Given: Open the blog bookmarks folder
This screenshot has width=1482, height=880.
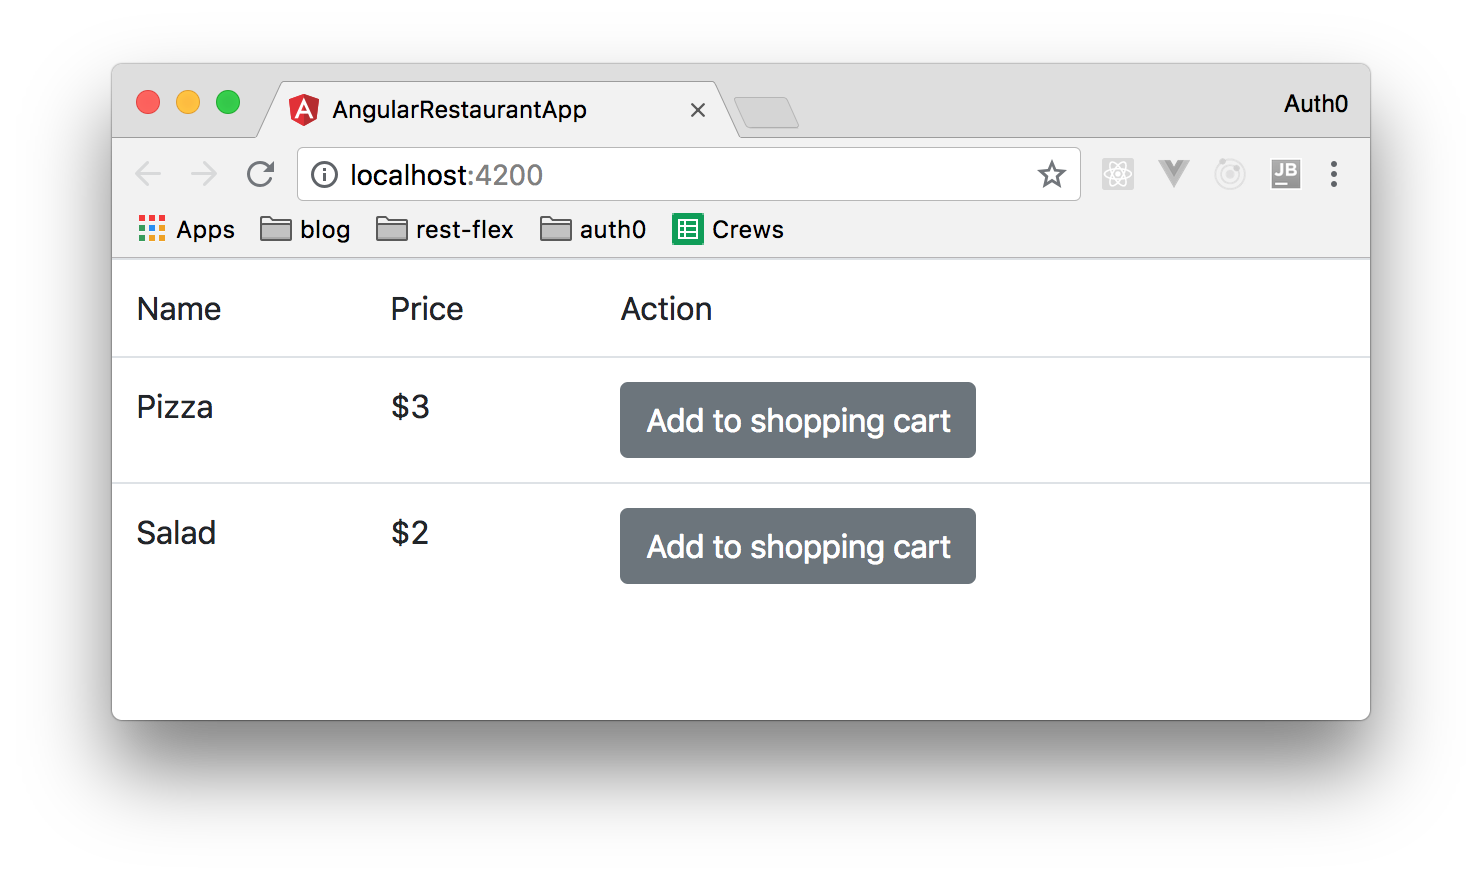Looking at the screenshot, I should pyautogui.click(x=305, y=229).
